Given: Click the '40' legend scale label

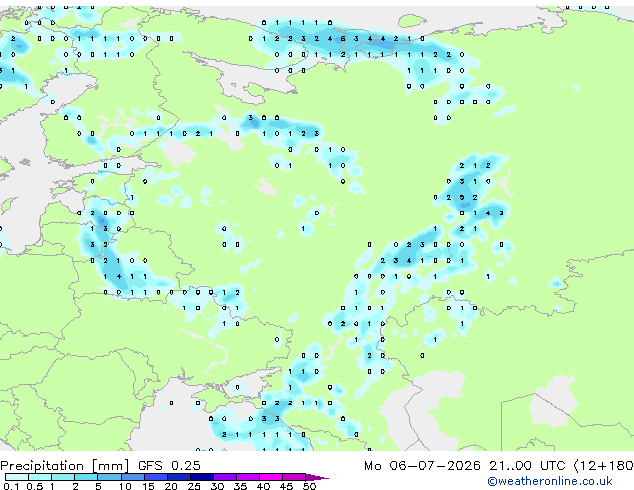Looking at the screenshot, I should coord(263,486).
